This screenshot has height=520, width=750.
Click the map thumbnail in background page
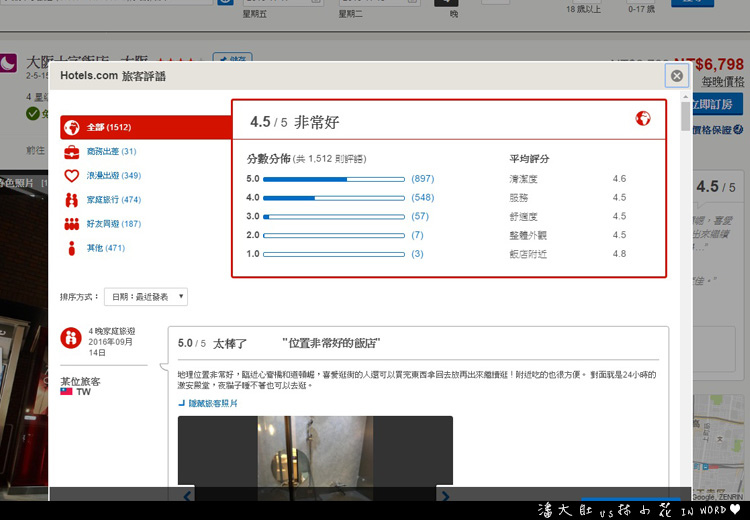718,447
